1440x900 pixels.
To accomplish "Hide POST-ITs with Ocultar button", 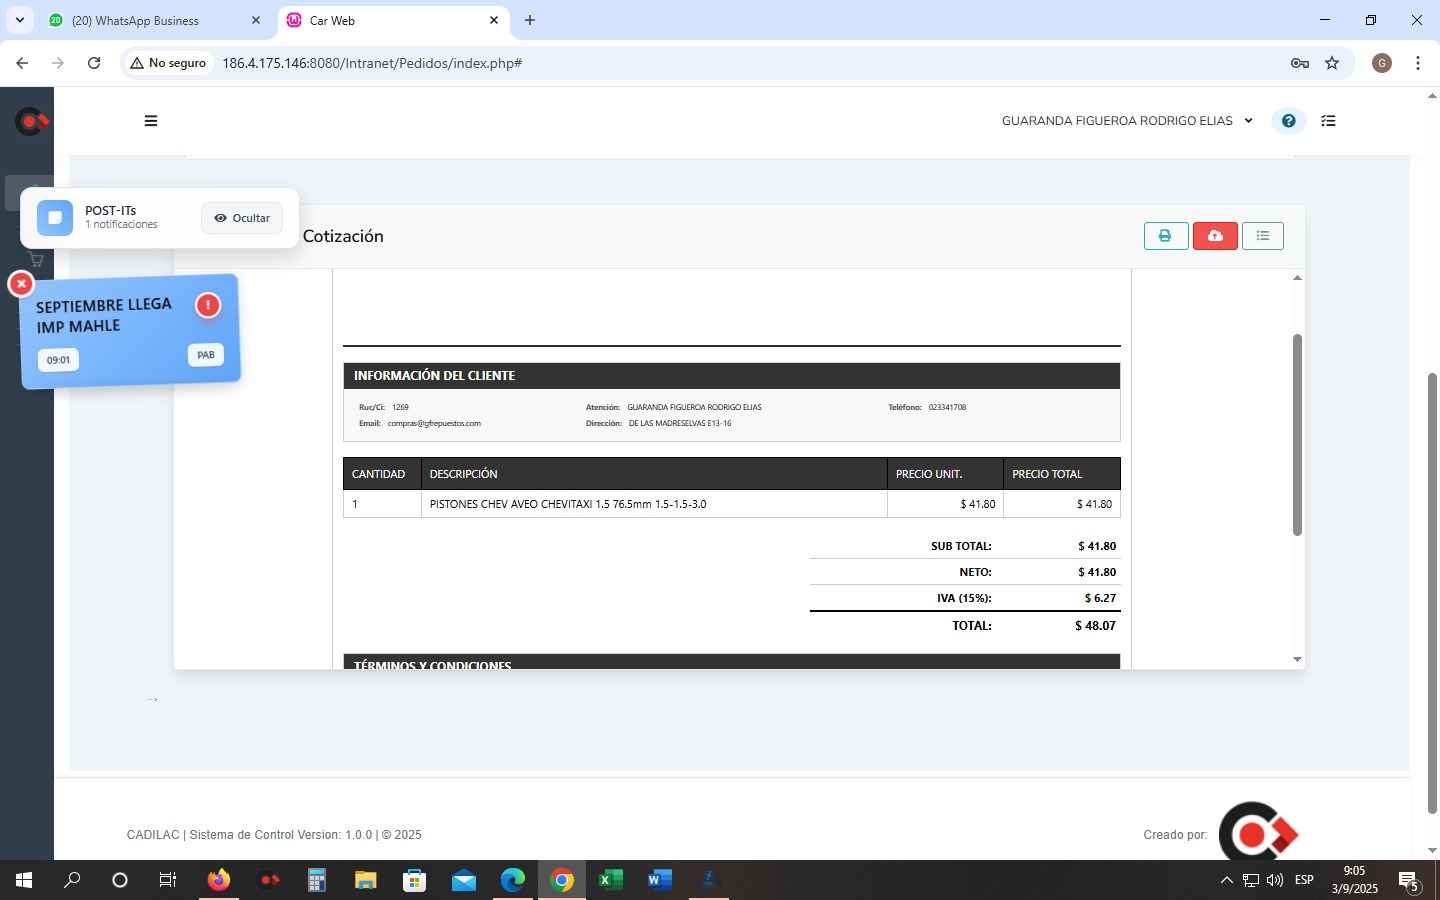I will coord(242,218).
